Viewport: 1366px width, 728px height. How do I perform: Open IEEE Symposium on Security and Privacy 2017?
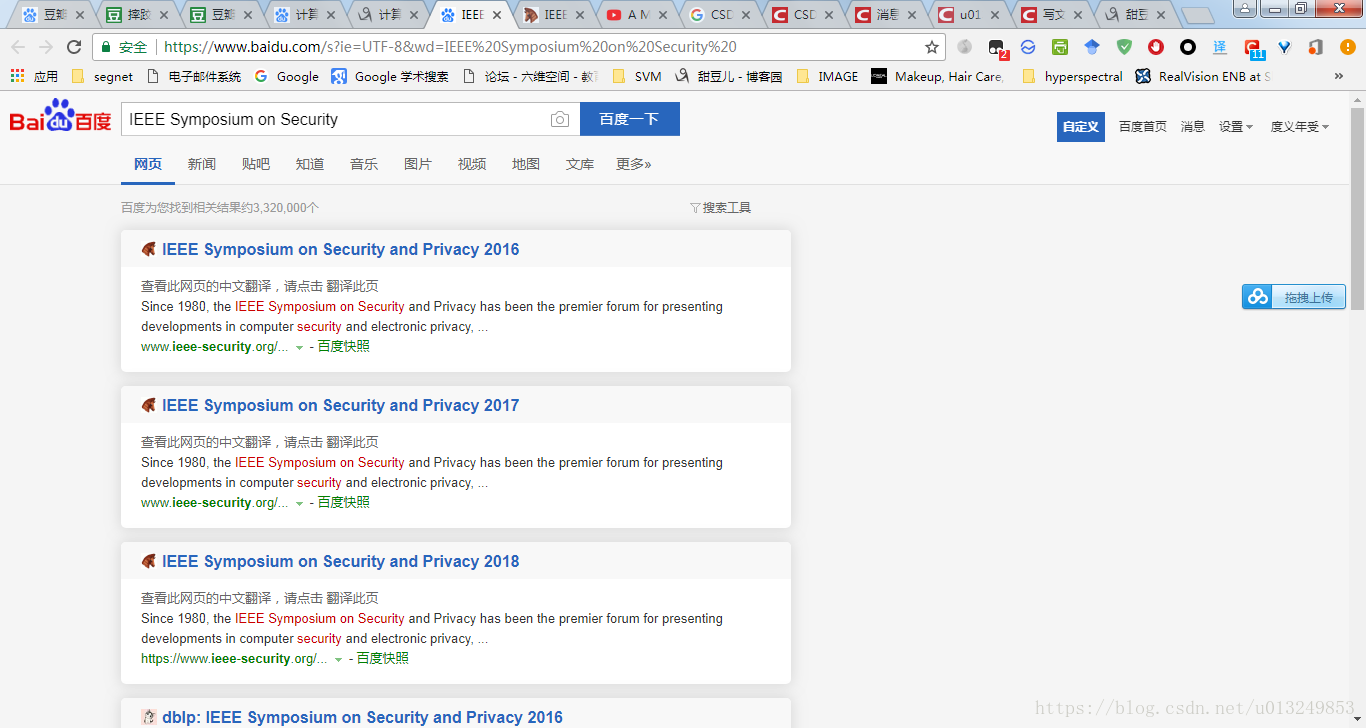click(x=340, y=406)
